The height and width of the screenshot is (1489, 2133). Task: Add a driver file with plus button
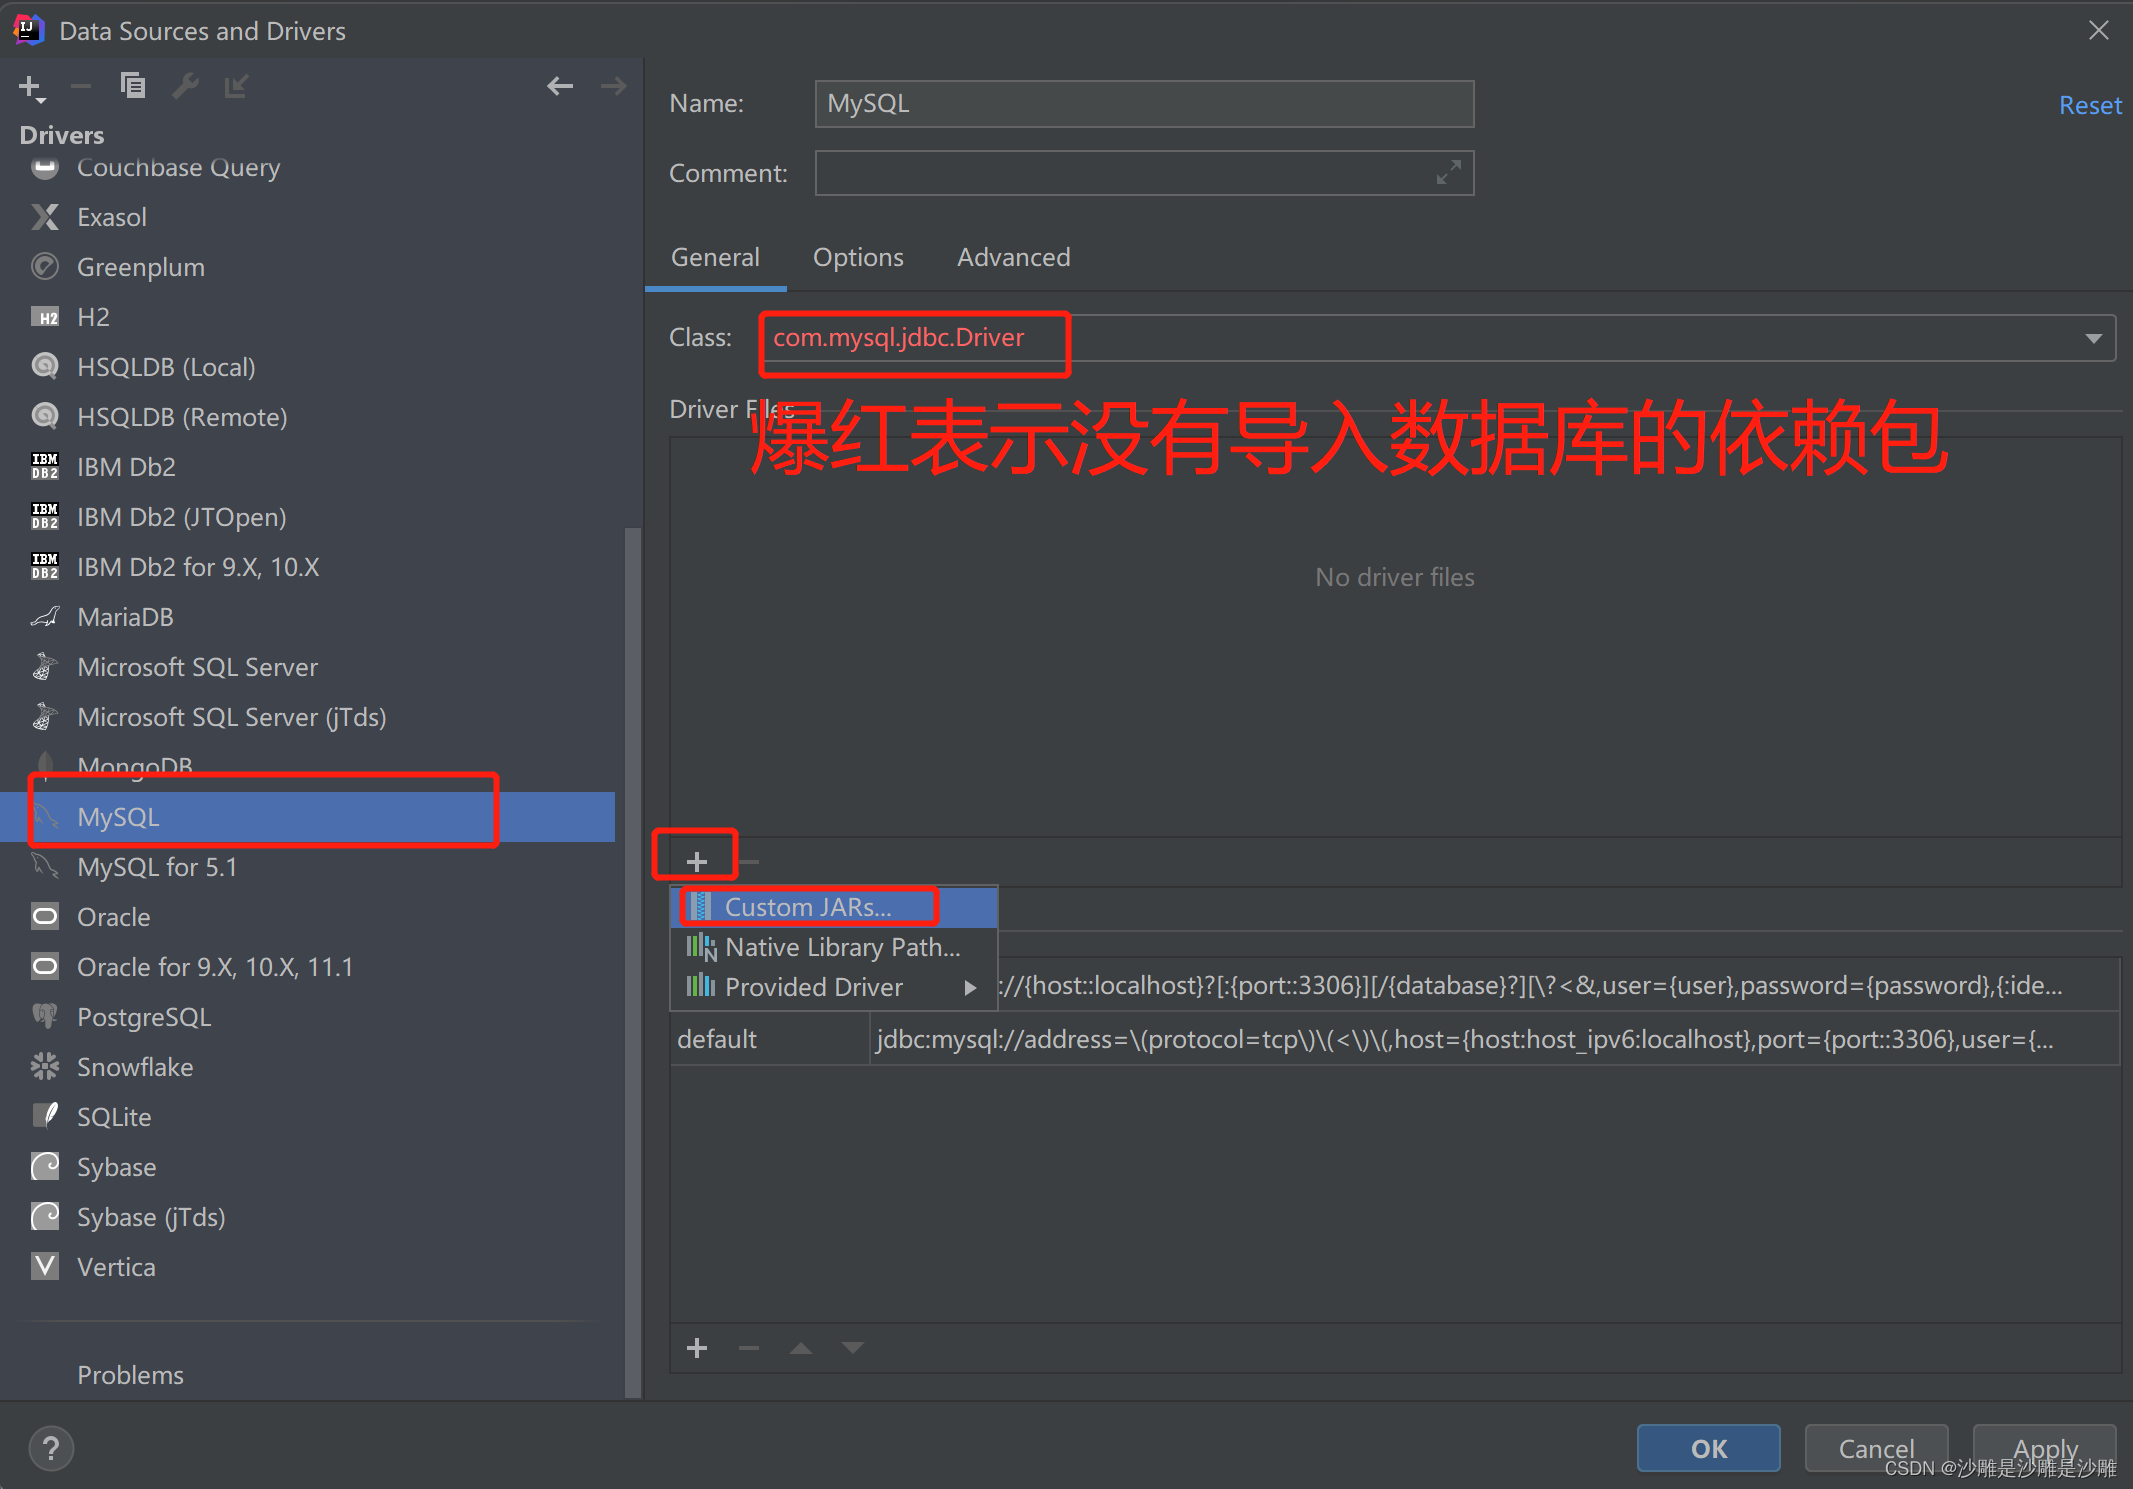tap(697, 861)
